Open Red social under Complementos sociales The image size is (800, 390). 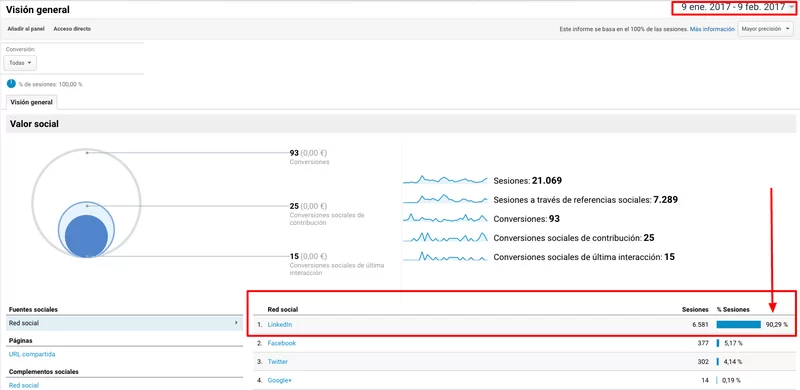[x=24, y=385]
